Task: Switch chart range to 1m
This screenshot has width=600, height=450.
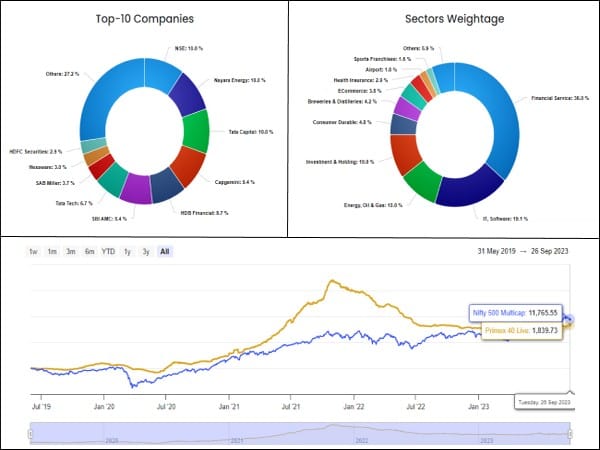Action: 52,251
